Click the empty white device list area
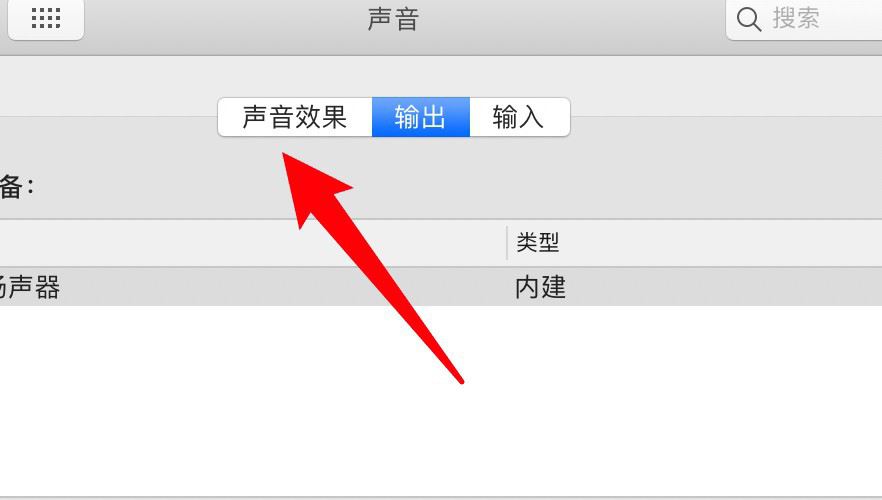Screen dimensions: 882x500 pyautogui.click(x=441, y=400)
